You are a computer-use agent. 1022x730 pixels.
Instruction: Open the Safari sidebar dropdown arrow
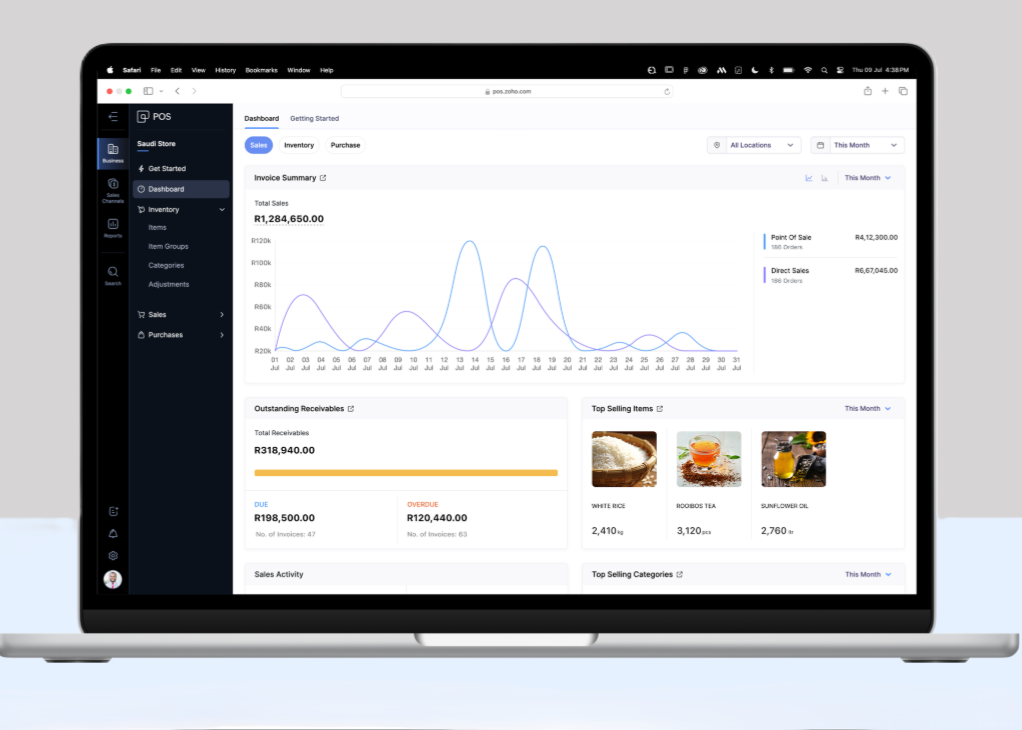pos(161,91)
